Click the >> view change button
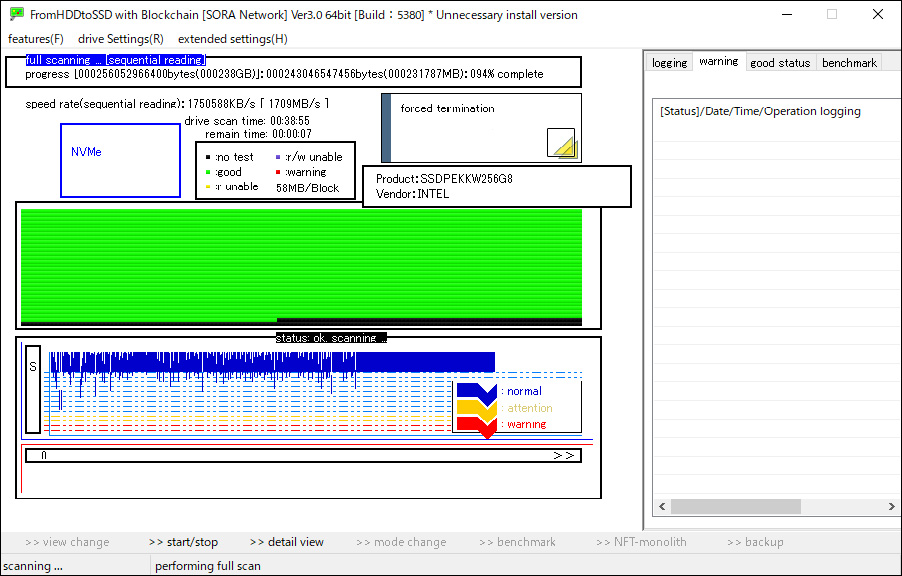The image size is (902, 576). pyautogui.click(x=67, y=542)
